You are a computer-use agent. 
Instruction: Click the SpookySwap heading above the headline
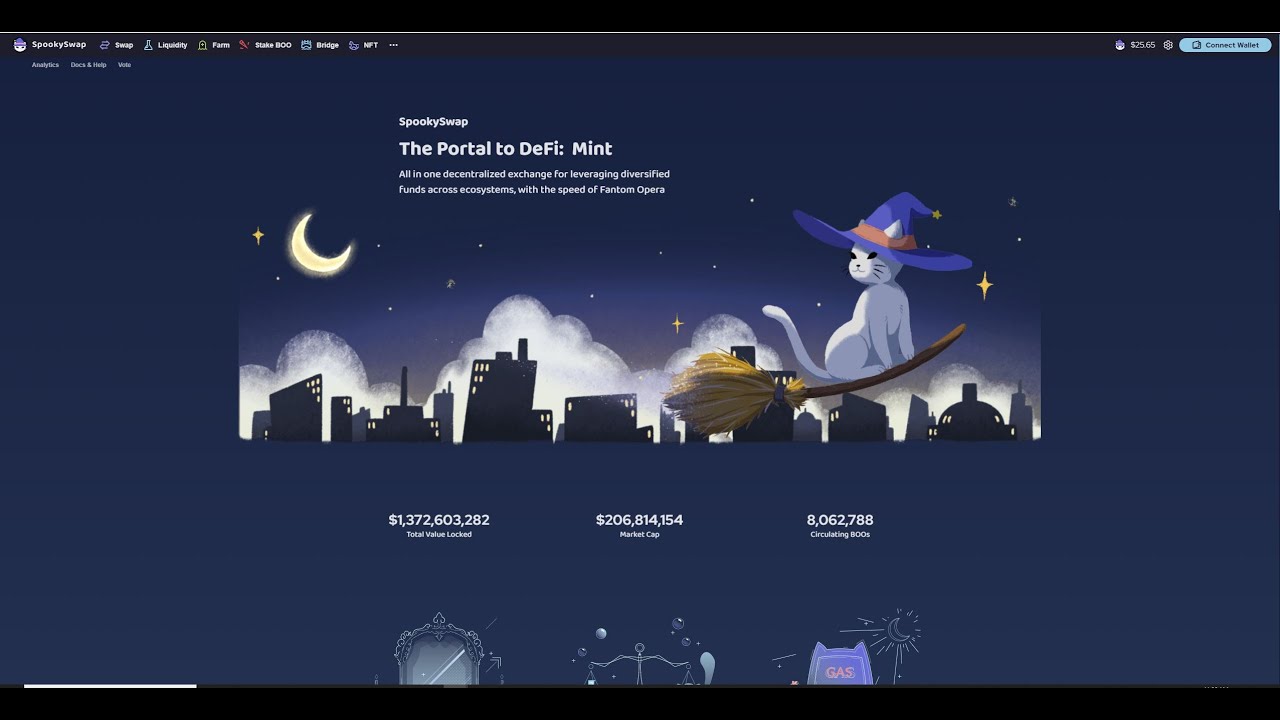click(x=433, y=122)
